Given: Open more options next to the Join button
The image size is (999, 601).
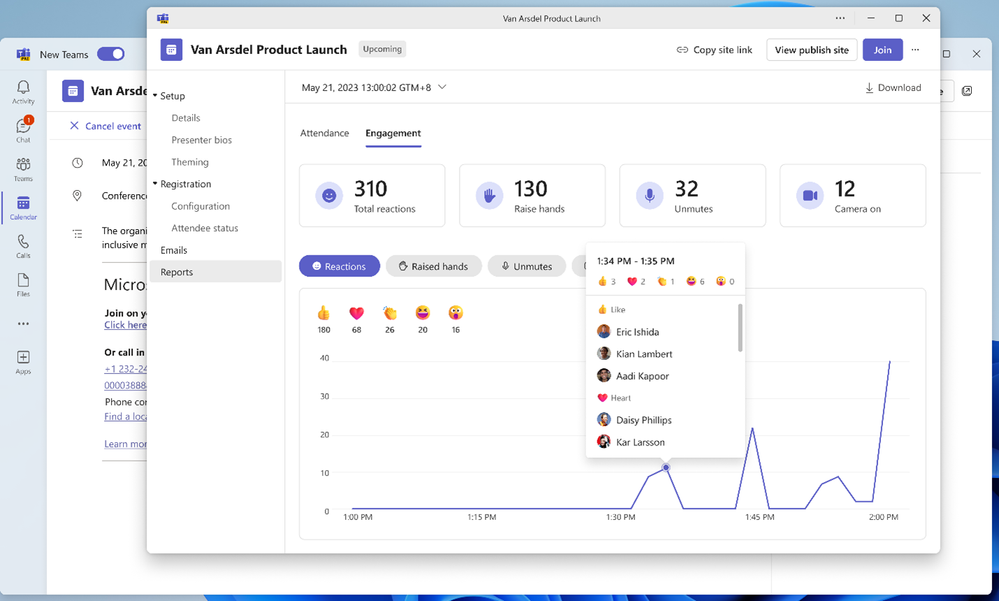Looking at the screenshot, I should click(x=916, y=50).
